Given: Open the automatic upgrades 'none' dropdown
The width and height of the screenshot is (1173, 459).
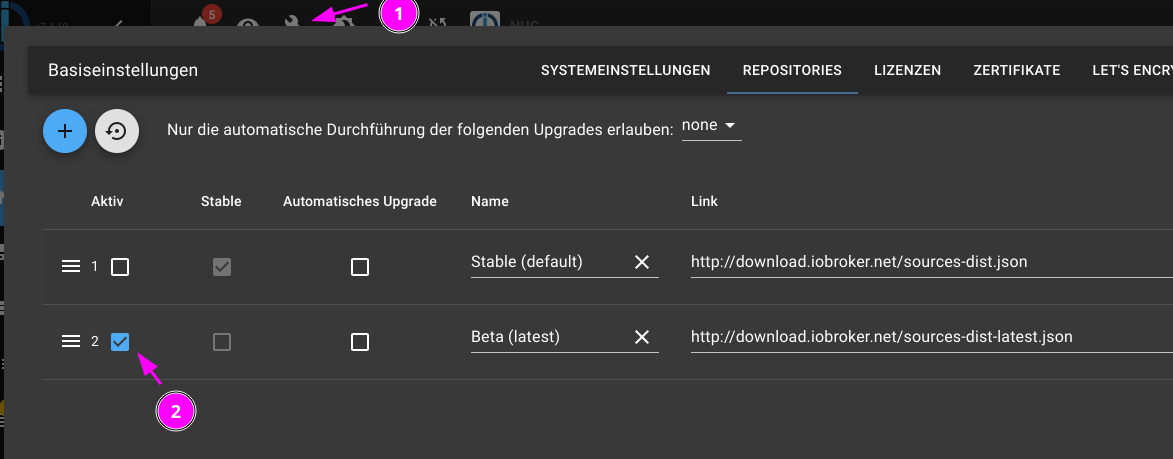Looking at the screenshot, I should (711, 126).
